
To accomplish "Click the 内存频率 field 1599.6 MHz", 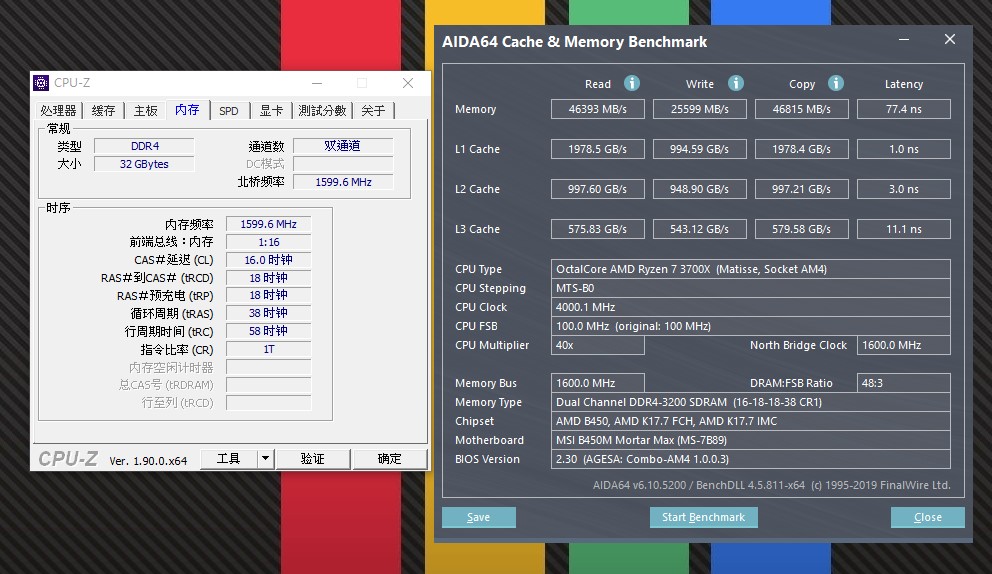I will click(268, 224).
